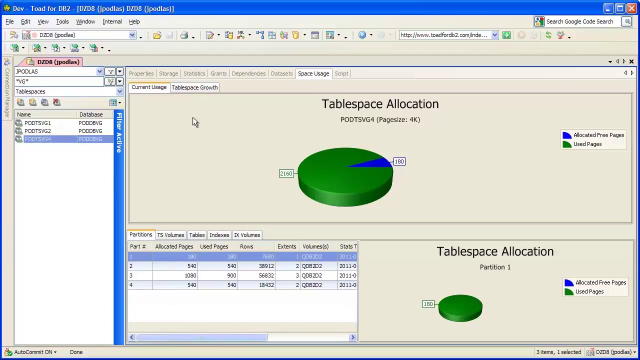Click the PODTSVG1 tablespace row icon
The width and height of the screenshot is (640, 360).
coord(19,123)
